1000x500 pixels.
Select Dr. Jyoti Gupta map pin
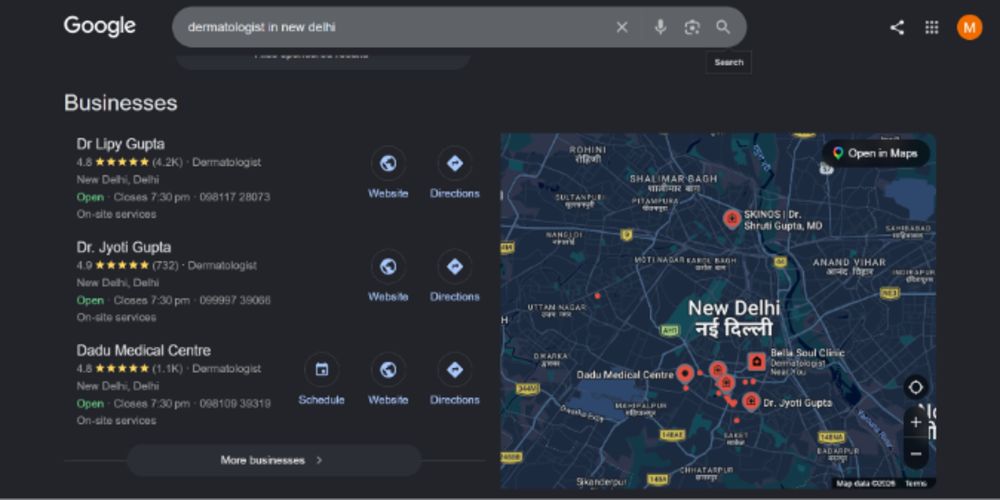click(x=751, y=401)
